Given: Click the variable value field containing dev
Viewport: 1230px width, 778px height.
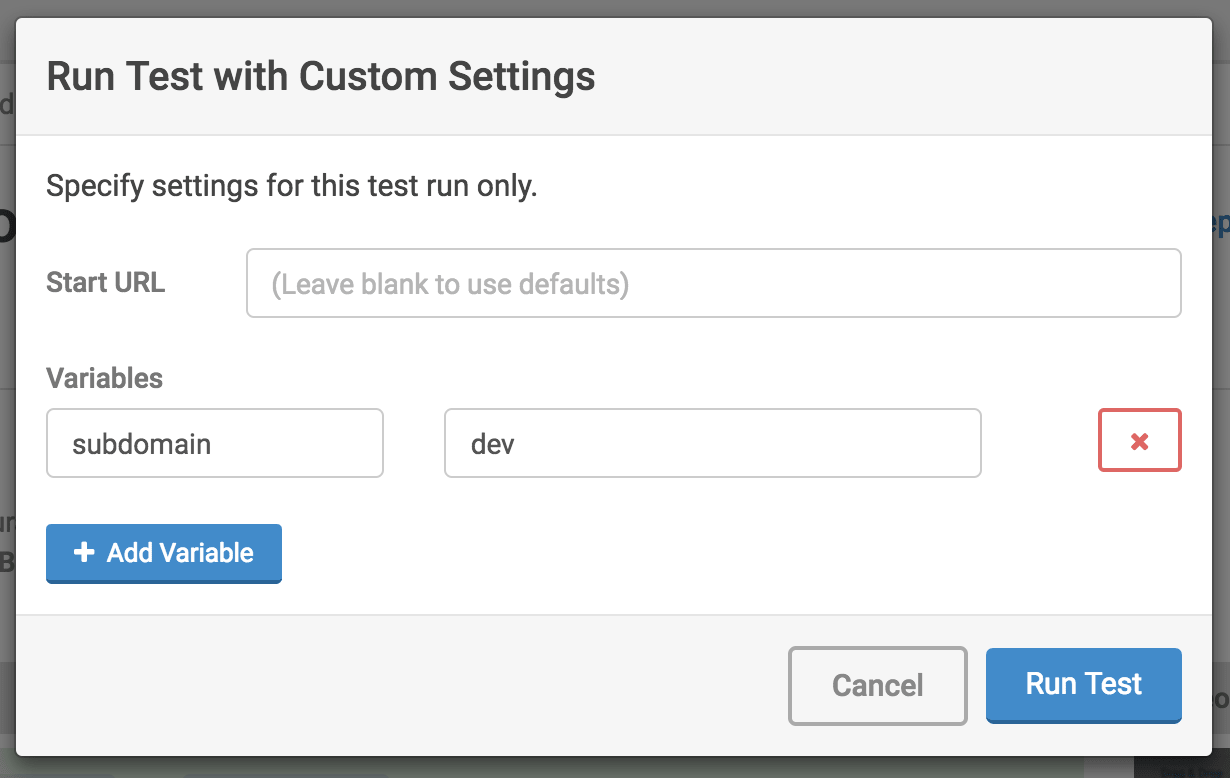Looking at the screenshot, I should point(712,443).
